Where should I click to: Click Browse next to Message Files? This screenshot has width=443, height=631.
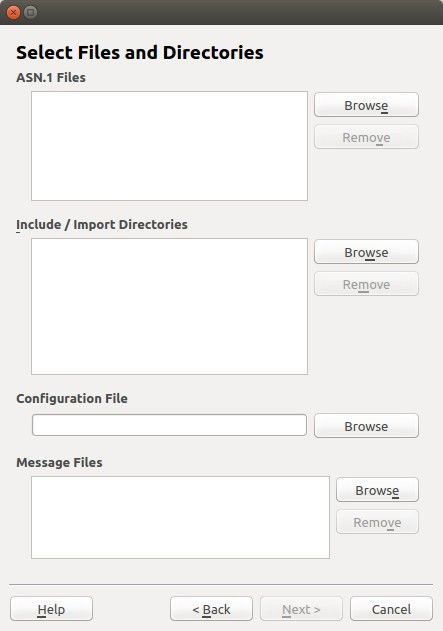tap(377, 490)
